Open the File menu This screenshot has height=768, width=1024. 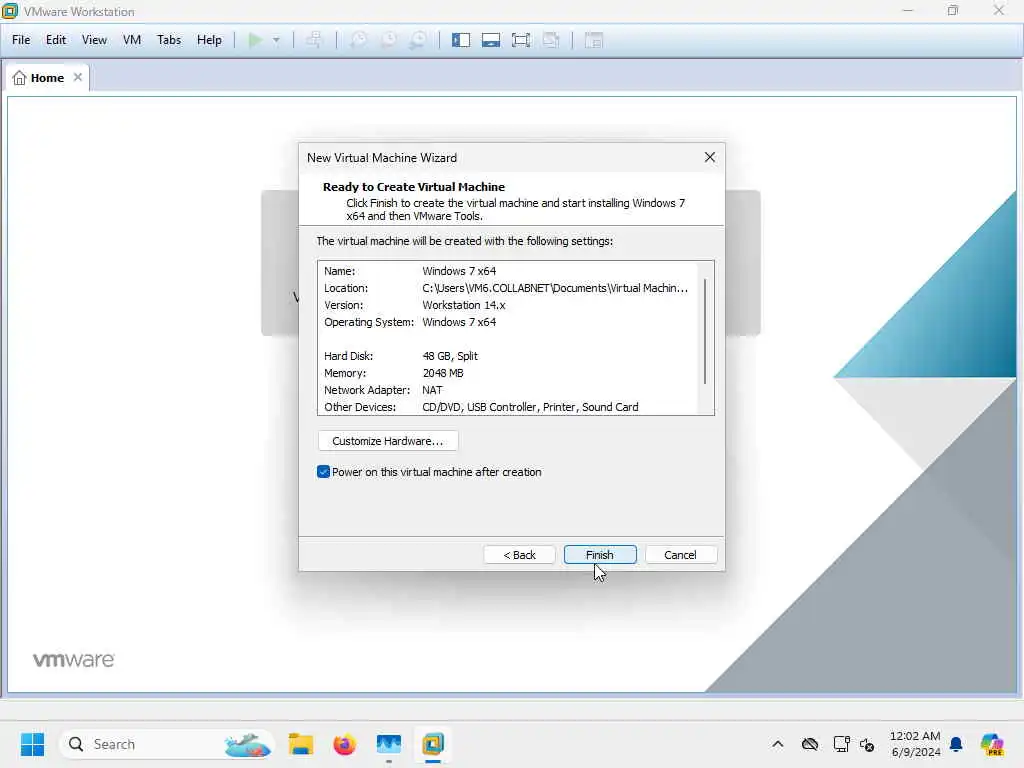tap(21, 40)
